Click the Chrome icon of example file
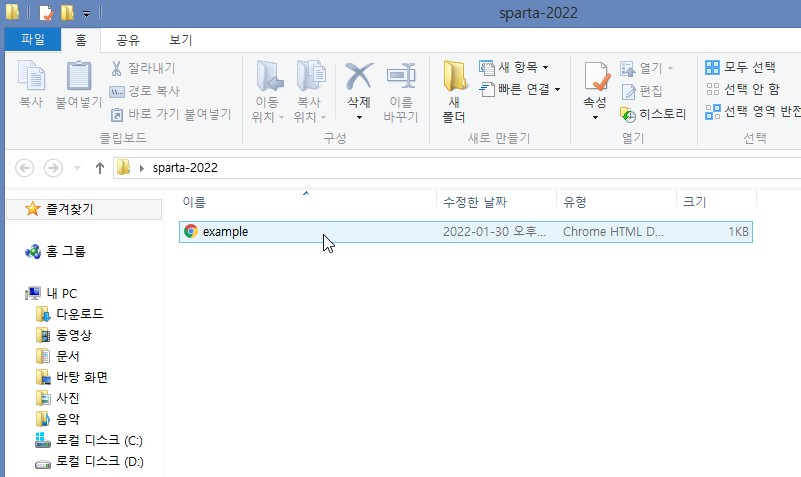 (x=191, y=231)
